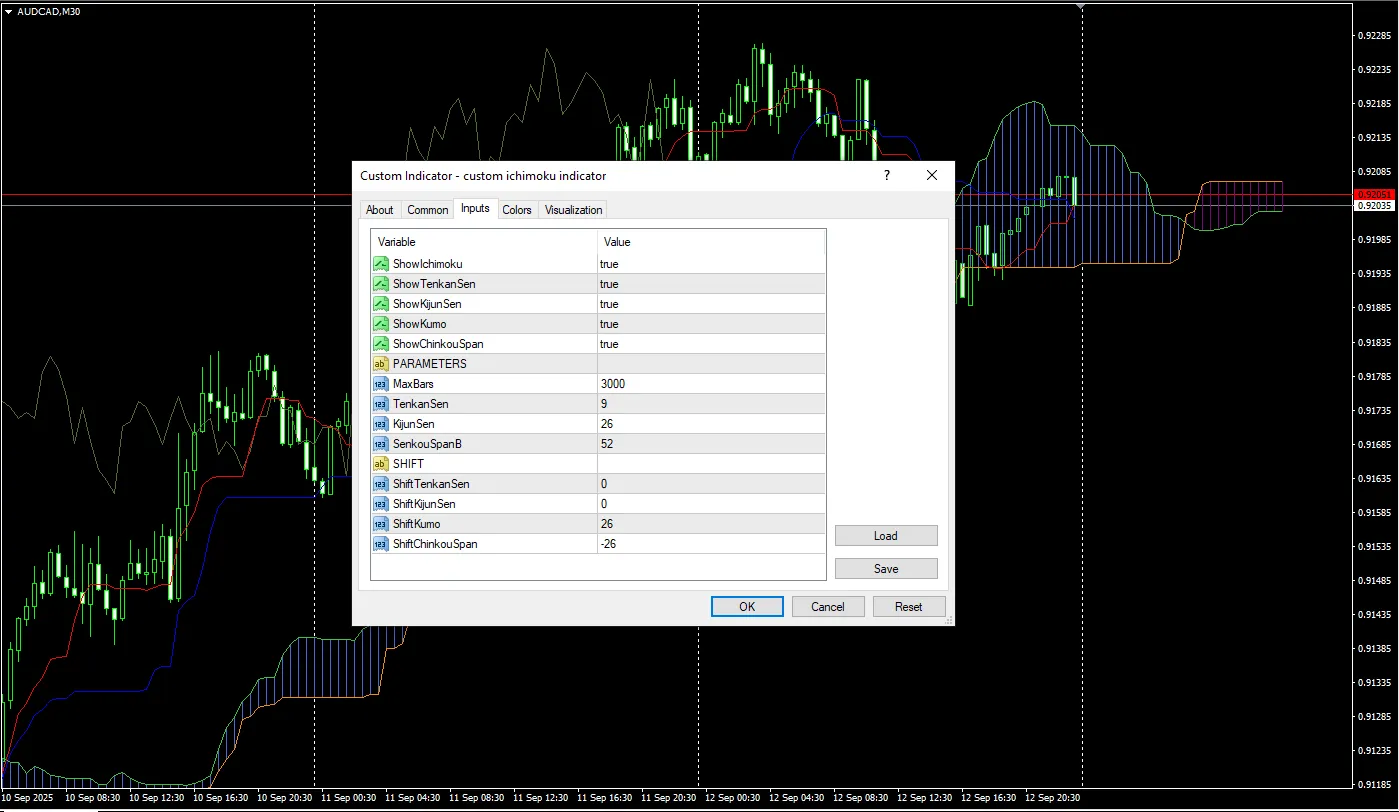The width and height of the screenshot is (1399, 812).
Task: Click the ShiftChinkouSpan integer icon
Action: click(x=380, y=544)
